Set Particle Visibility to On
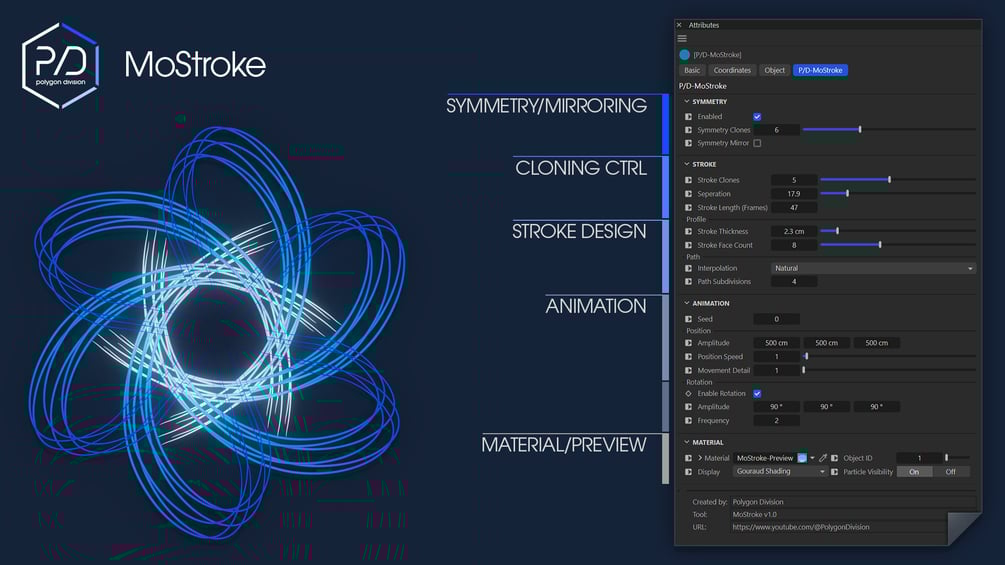The image size is (1005, 565). pos(915,472)
